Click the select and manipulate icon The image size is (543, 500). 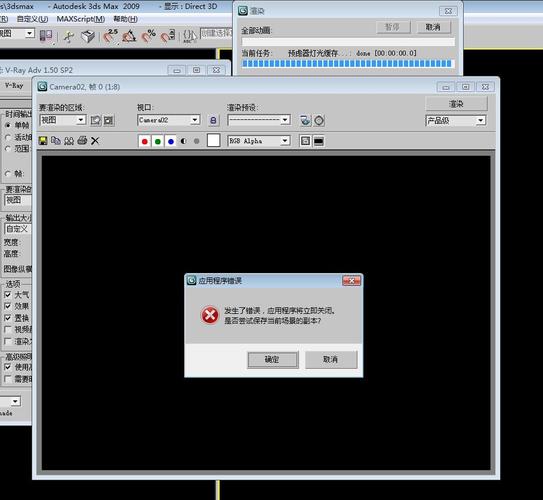coord(69,36)
